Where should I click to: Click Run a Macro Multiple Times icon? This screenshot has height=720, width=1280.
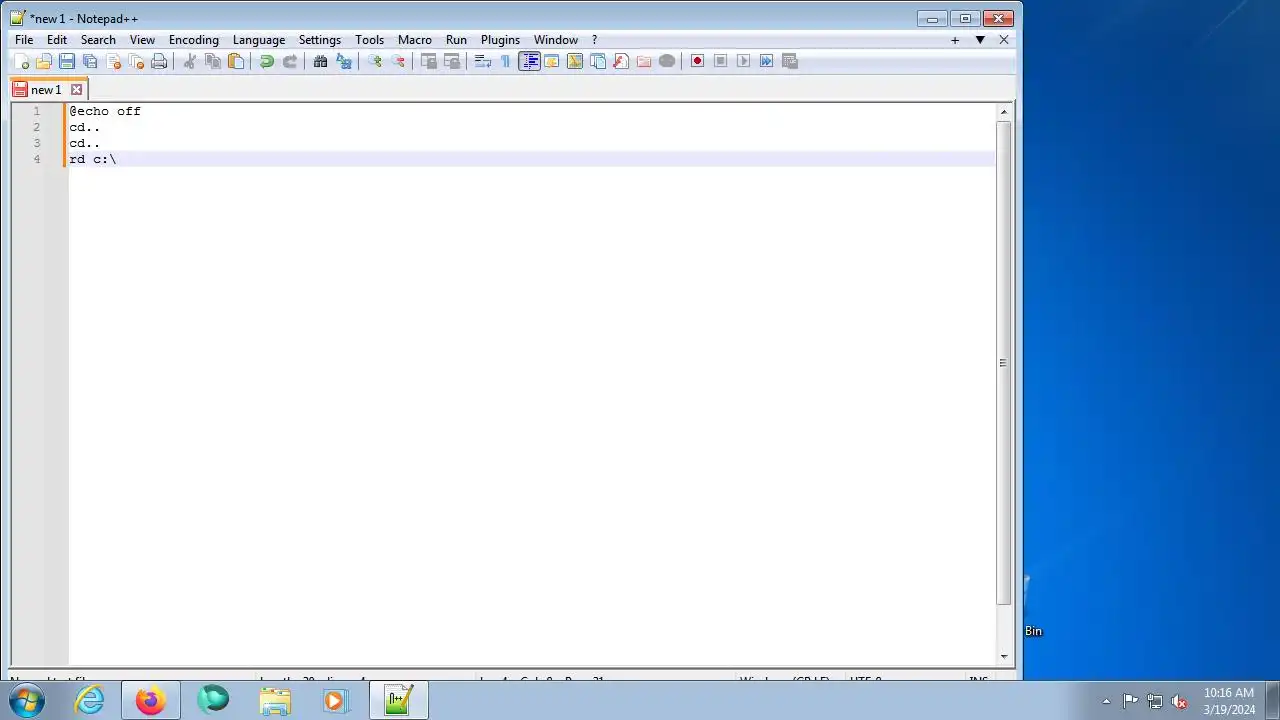tap(767, 61)
